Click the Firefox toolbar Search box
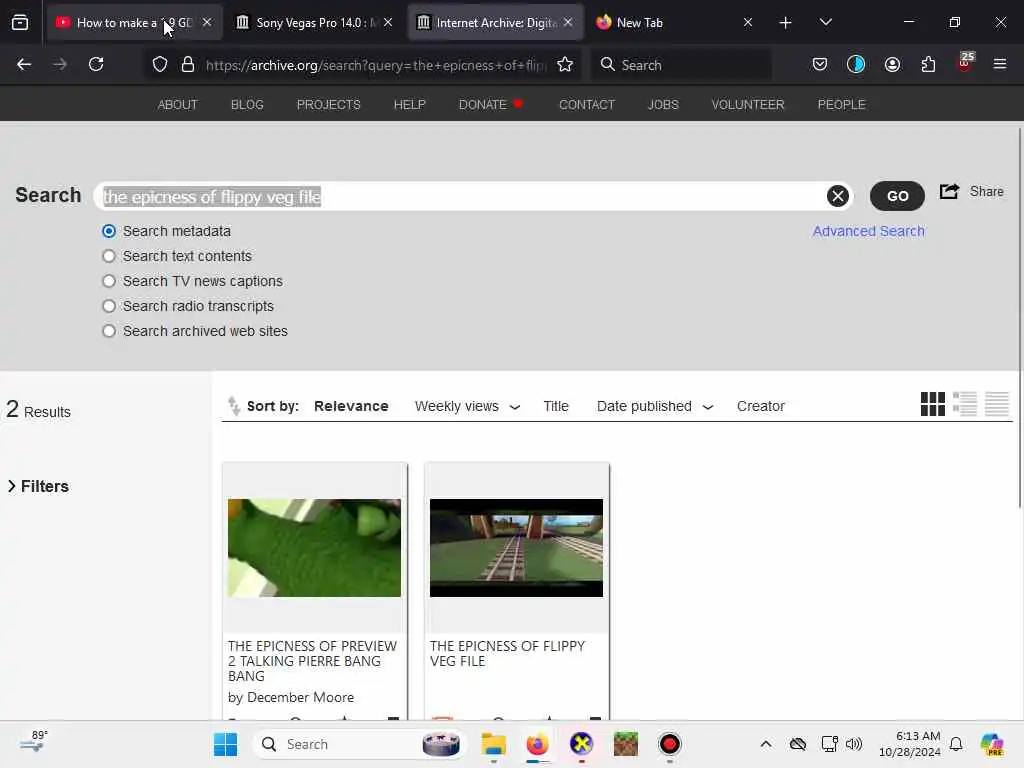 point(681,65)
